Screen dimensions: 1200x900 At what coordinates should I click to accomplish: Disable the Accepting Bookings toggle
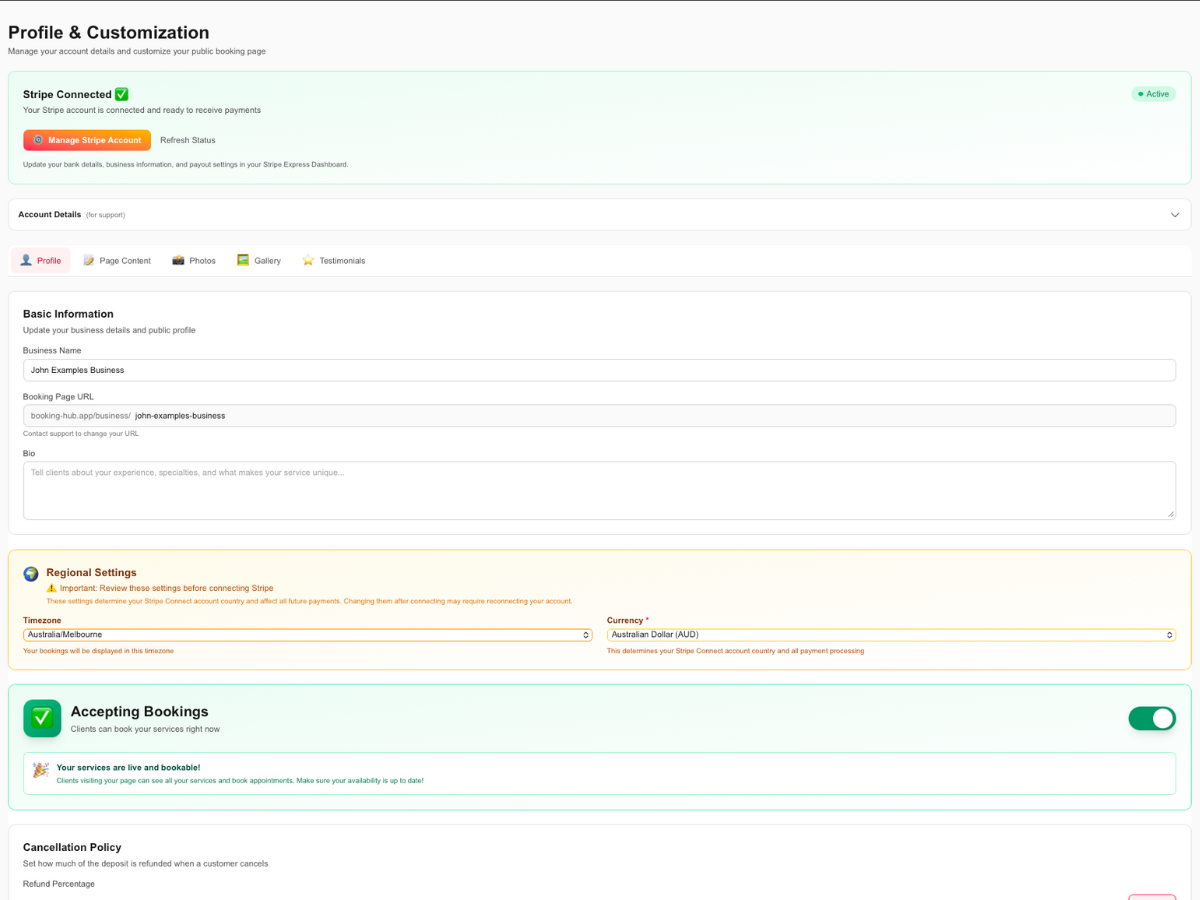click(x=1152, y=718)
